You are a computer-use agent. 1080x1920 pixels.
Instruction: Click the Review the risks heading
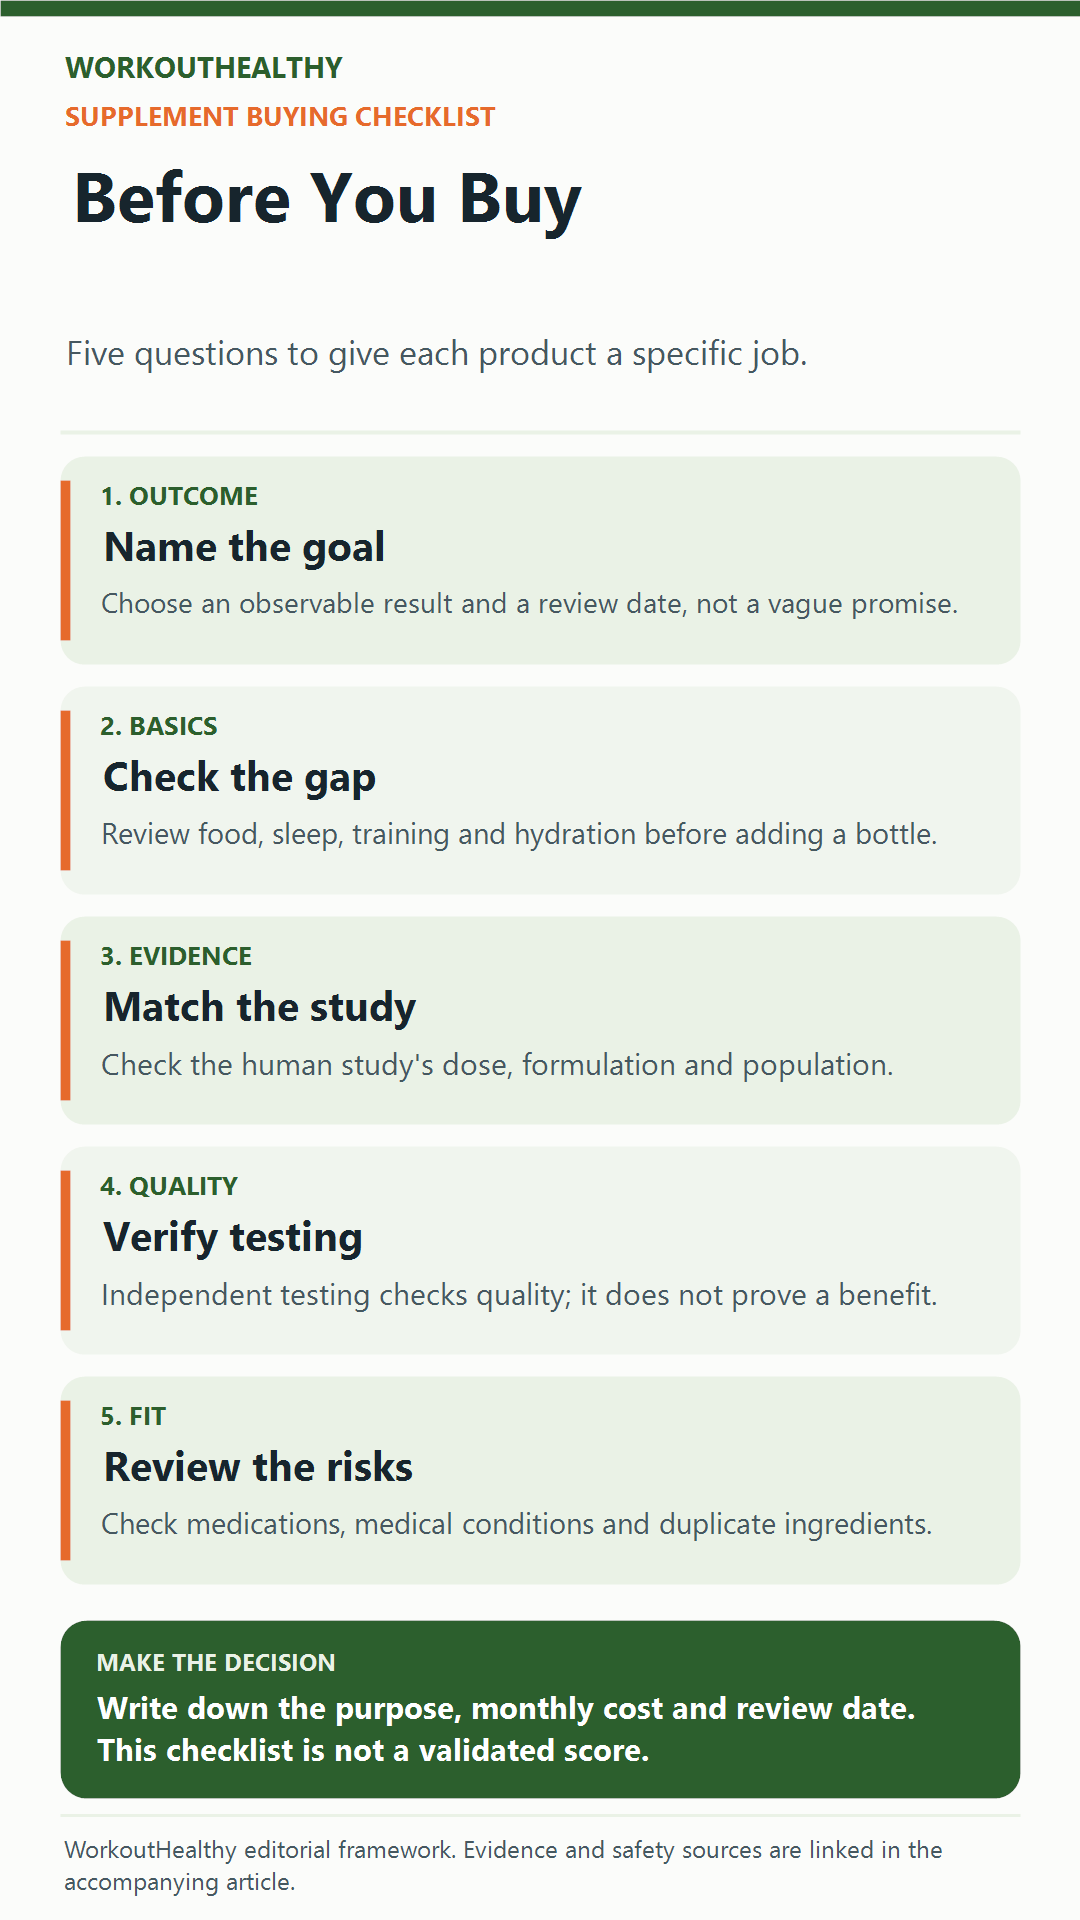258,1468
